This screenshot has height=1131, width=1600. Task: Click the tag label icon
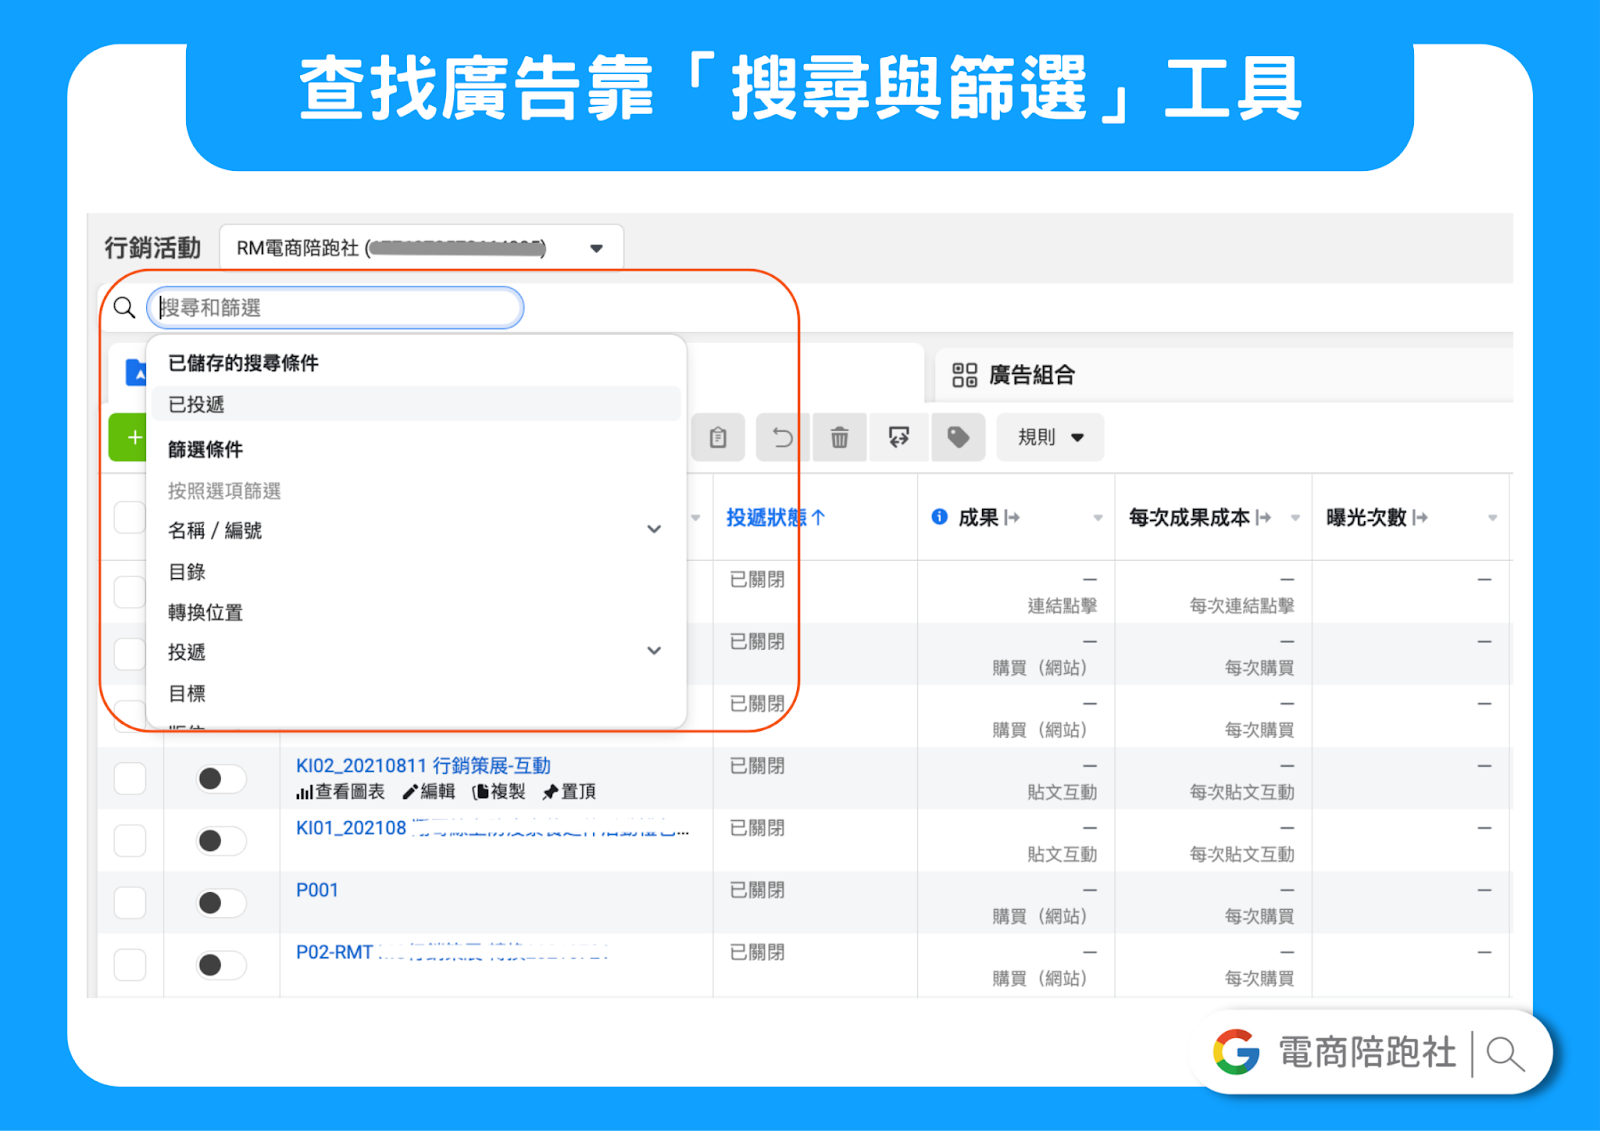(x=958, y=437)
